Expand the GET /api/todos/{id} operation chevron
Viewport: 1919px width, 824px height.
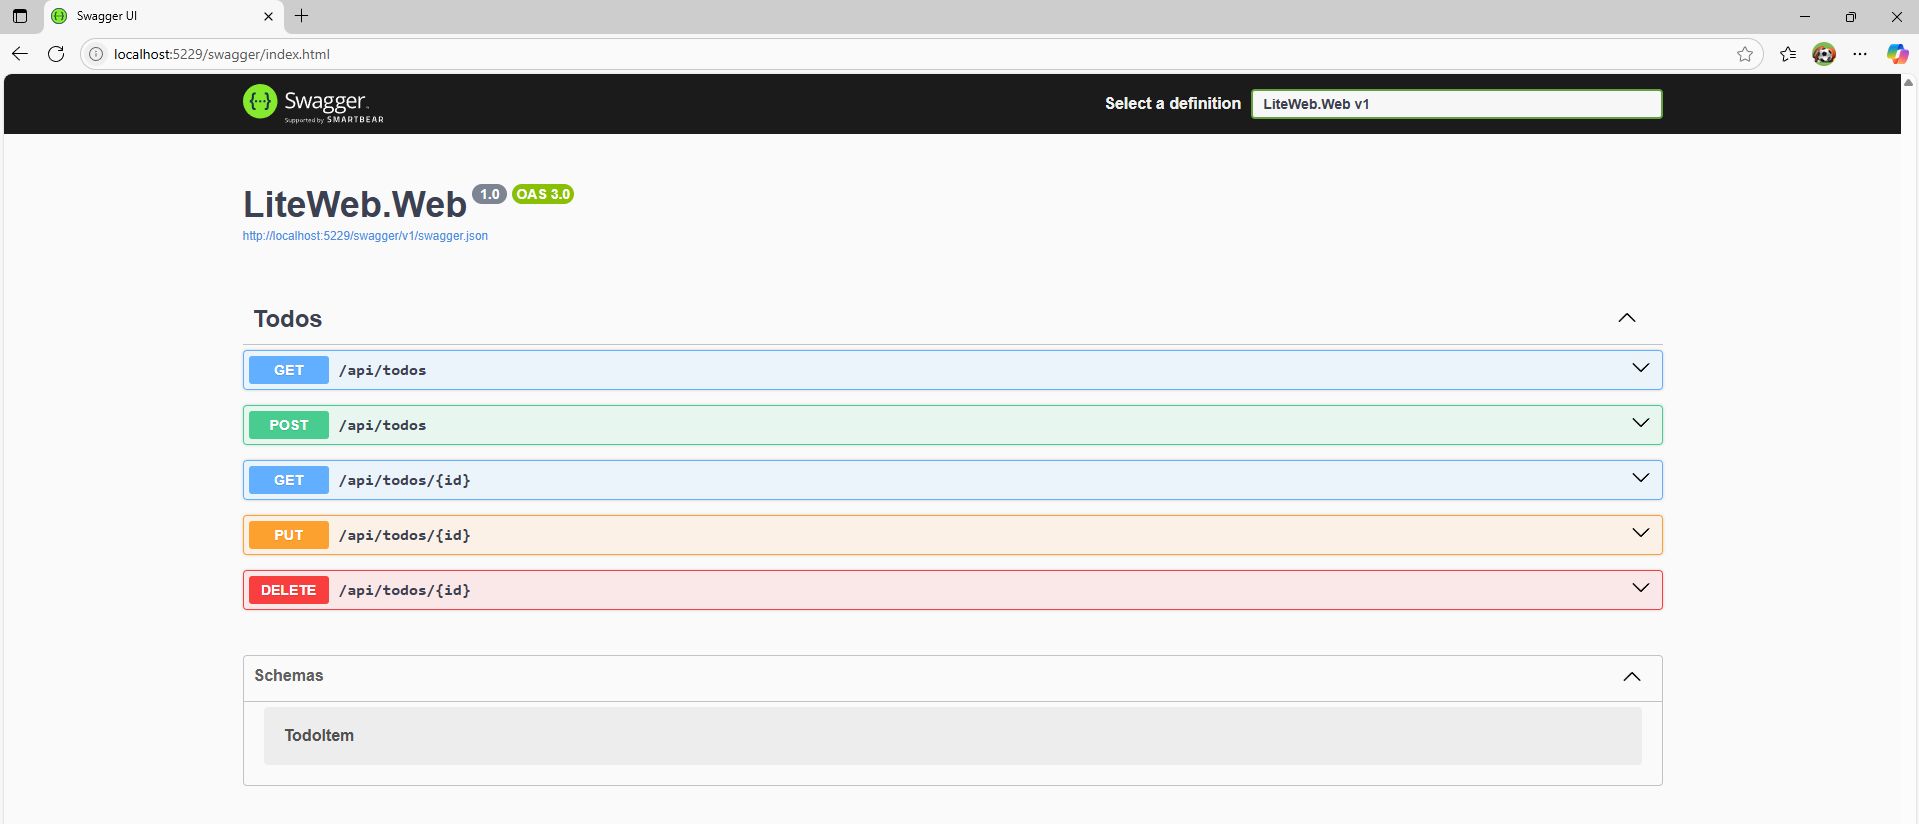1641,479
